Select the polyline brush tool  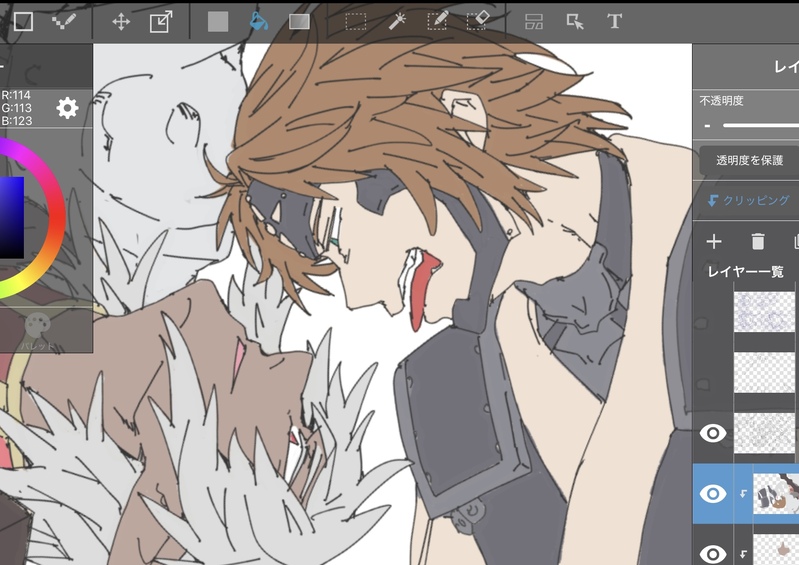pyautogui.click(x=64, y=21)
